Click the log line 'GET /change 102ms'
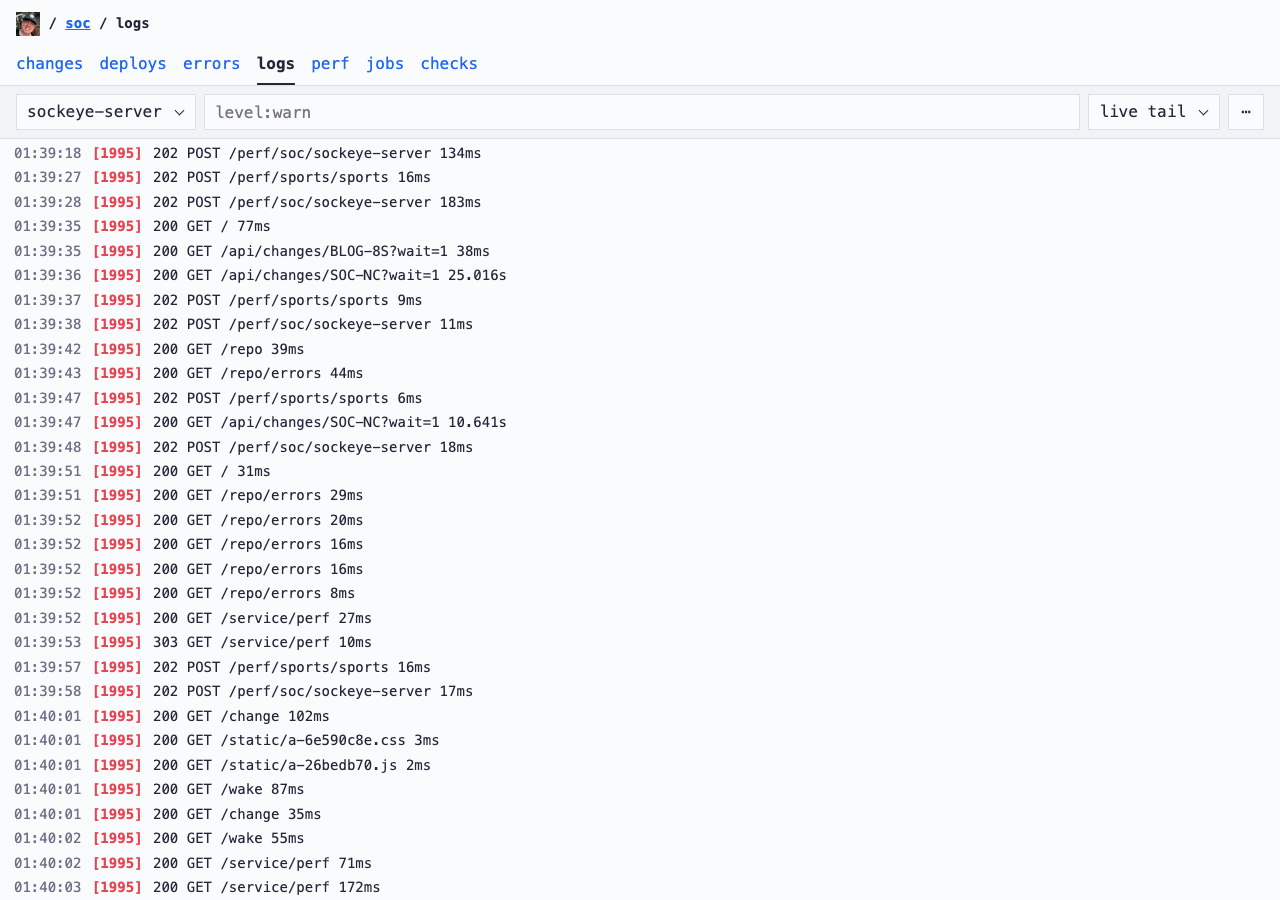 640,716
